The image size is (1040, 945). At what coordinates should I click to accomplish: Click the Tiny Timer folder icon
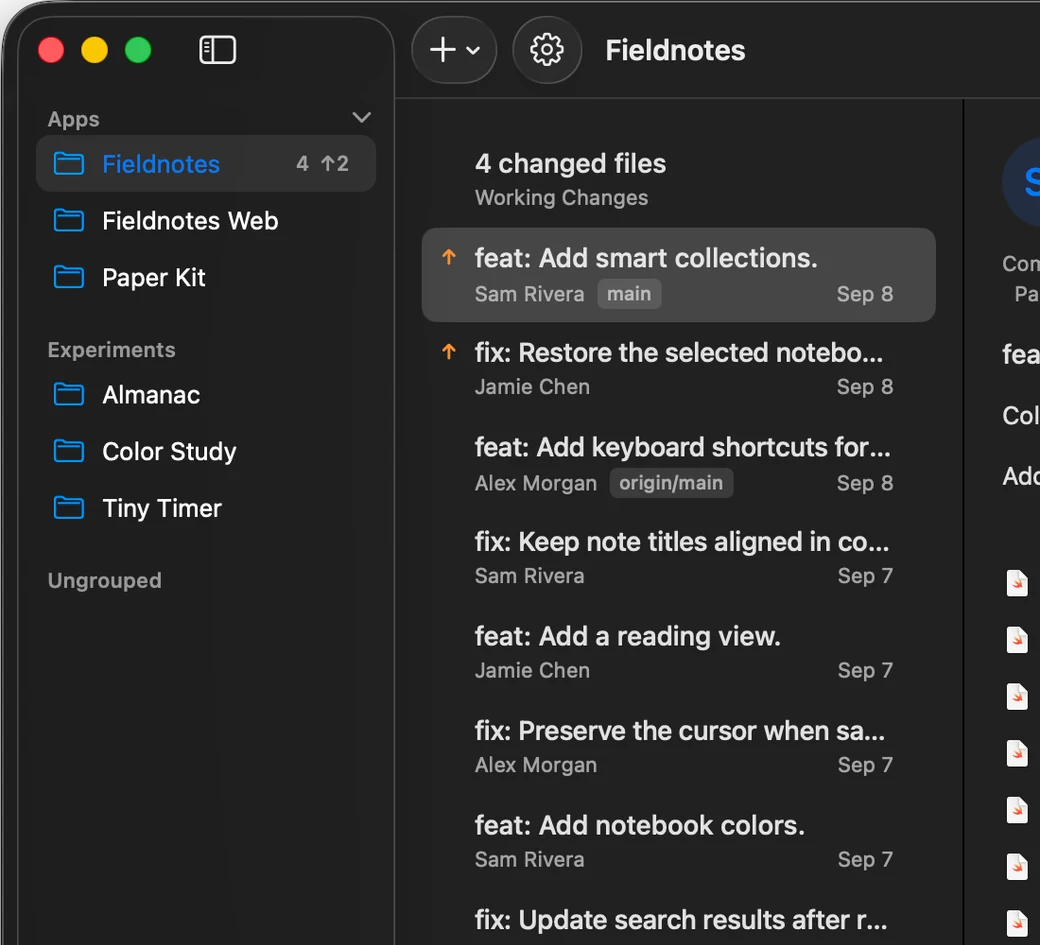tap(69, 509)
